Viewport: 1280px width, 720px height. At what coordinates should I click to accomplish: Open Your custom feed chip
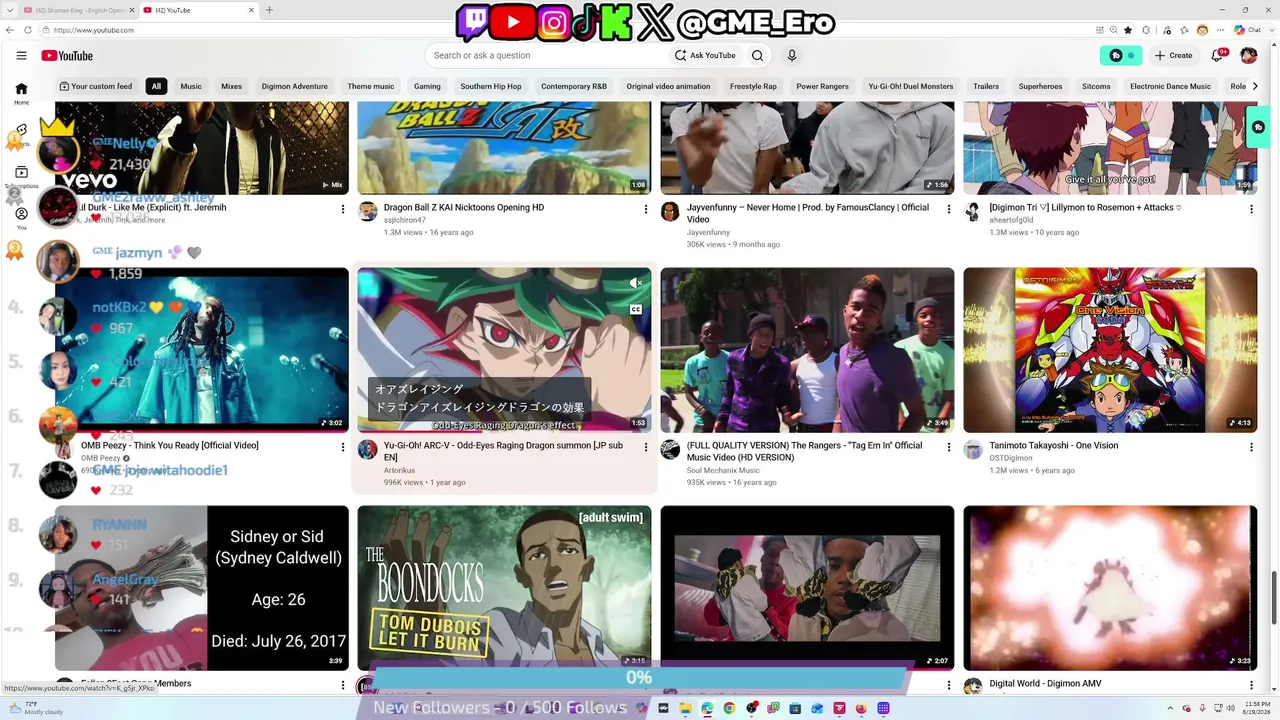click(96, 86)
